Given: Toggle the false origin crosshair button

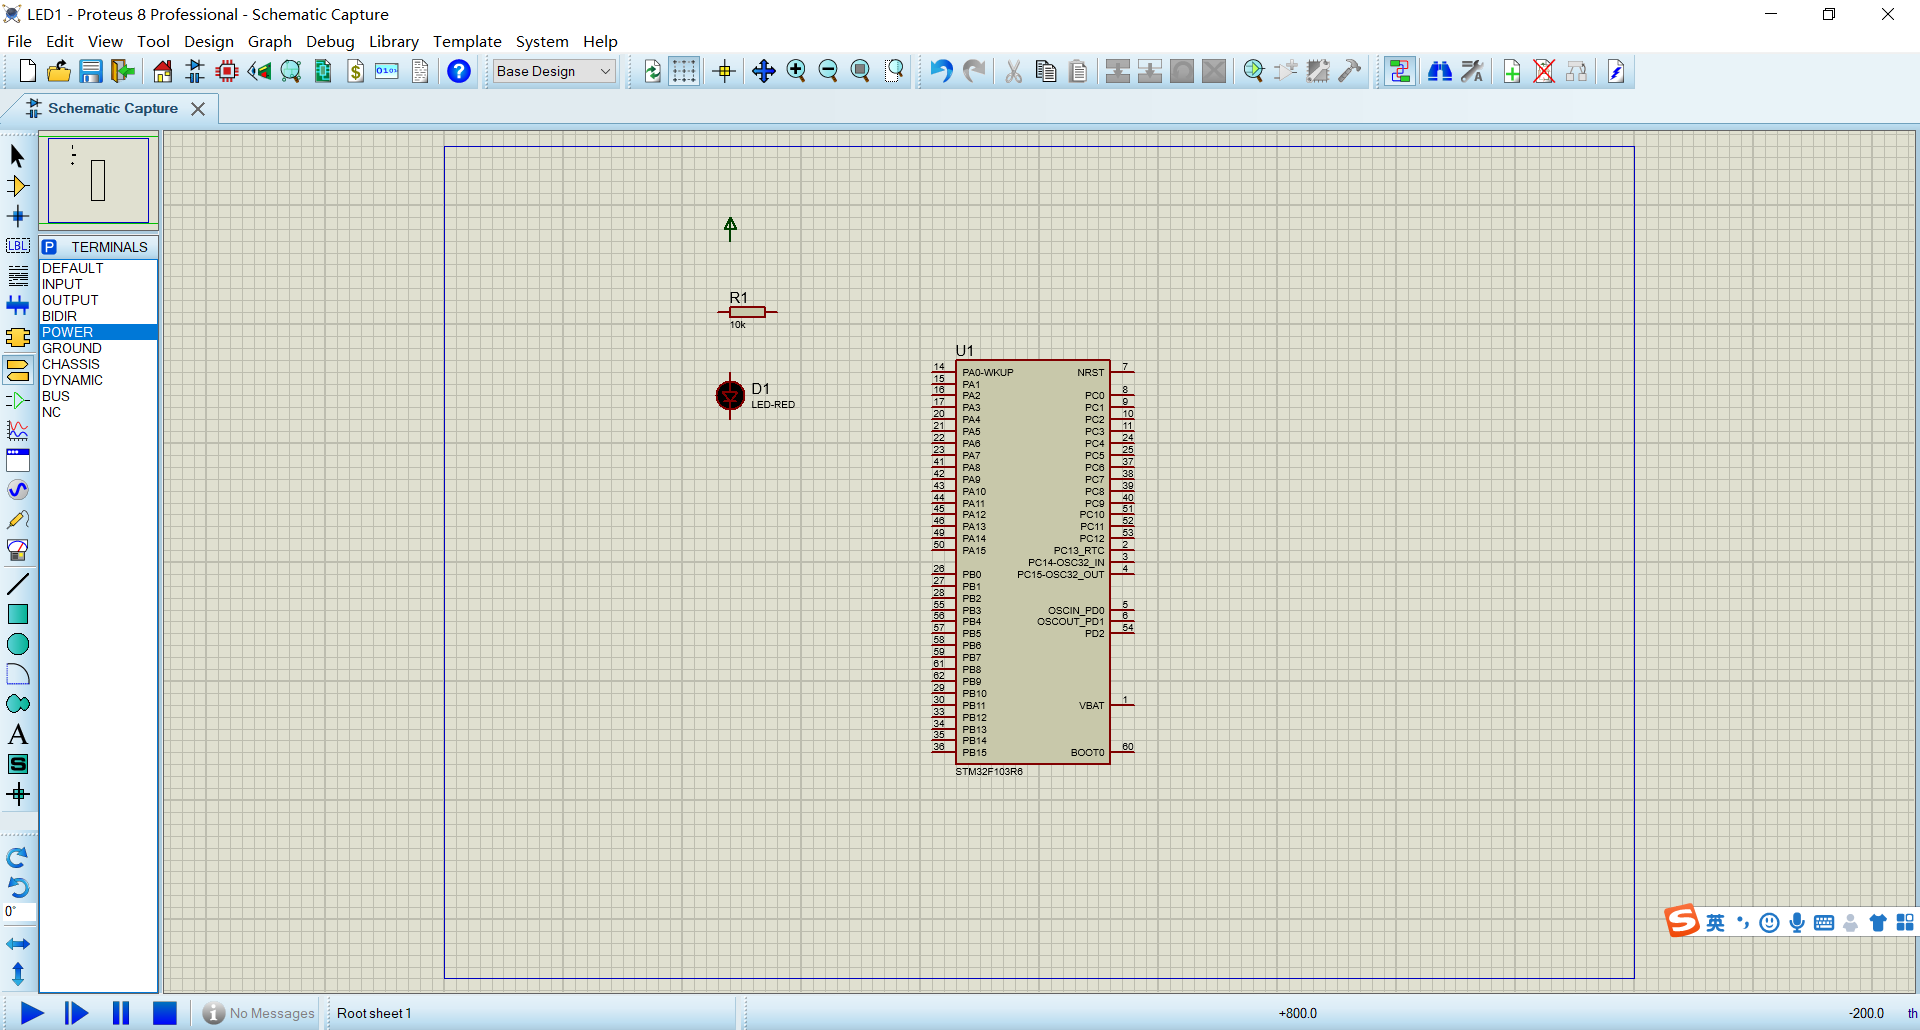Looking at the screenshot, I should [x=725, y=71].
